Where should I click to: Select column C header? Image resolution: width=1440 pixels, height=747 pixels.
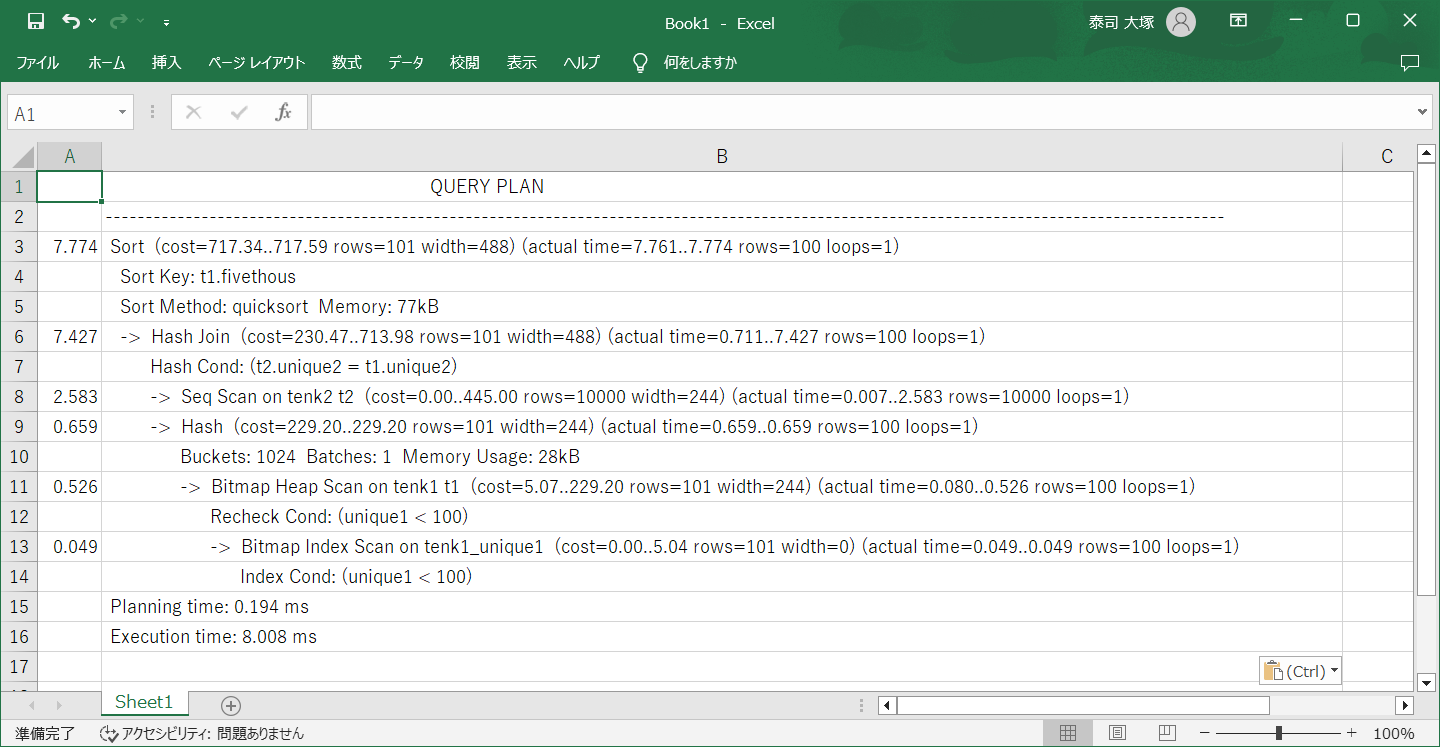(x=1386, y=157)
